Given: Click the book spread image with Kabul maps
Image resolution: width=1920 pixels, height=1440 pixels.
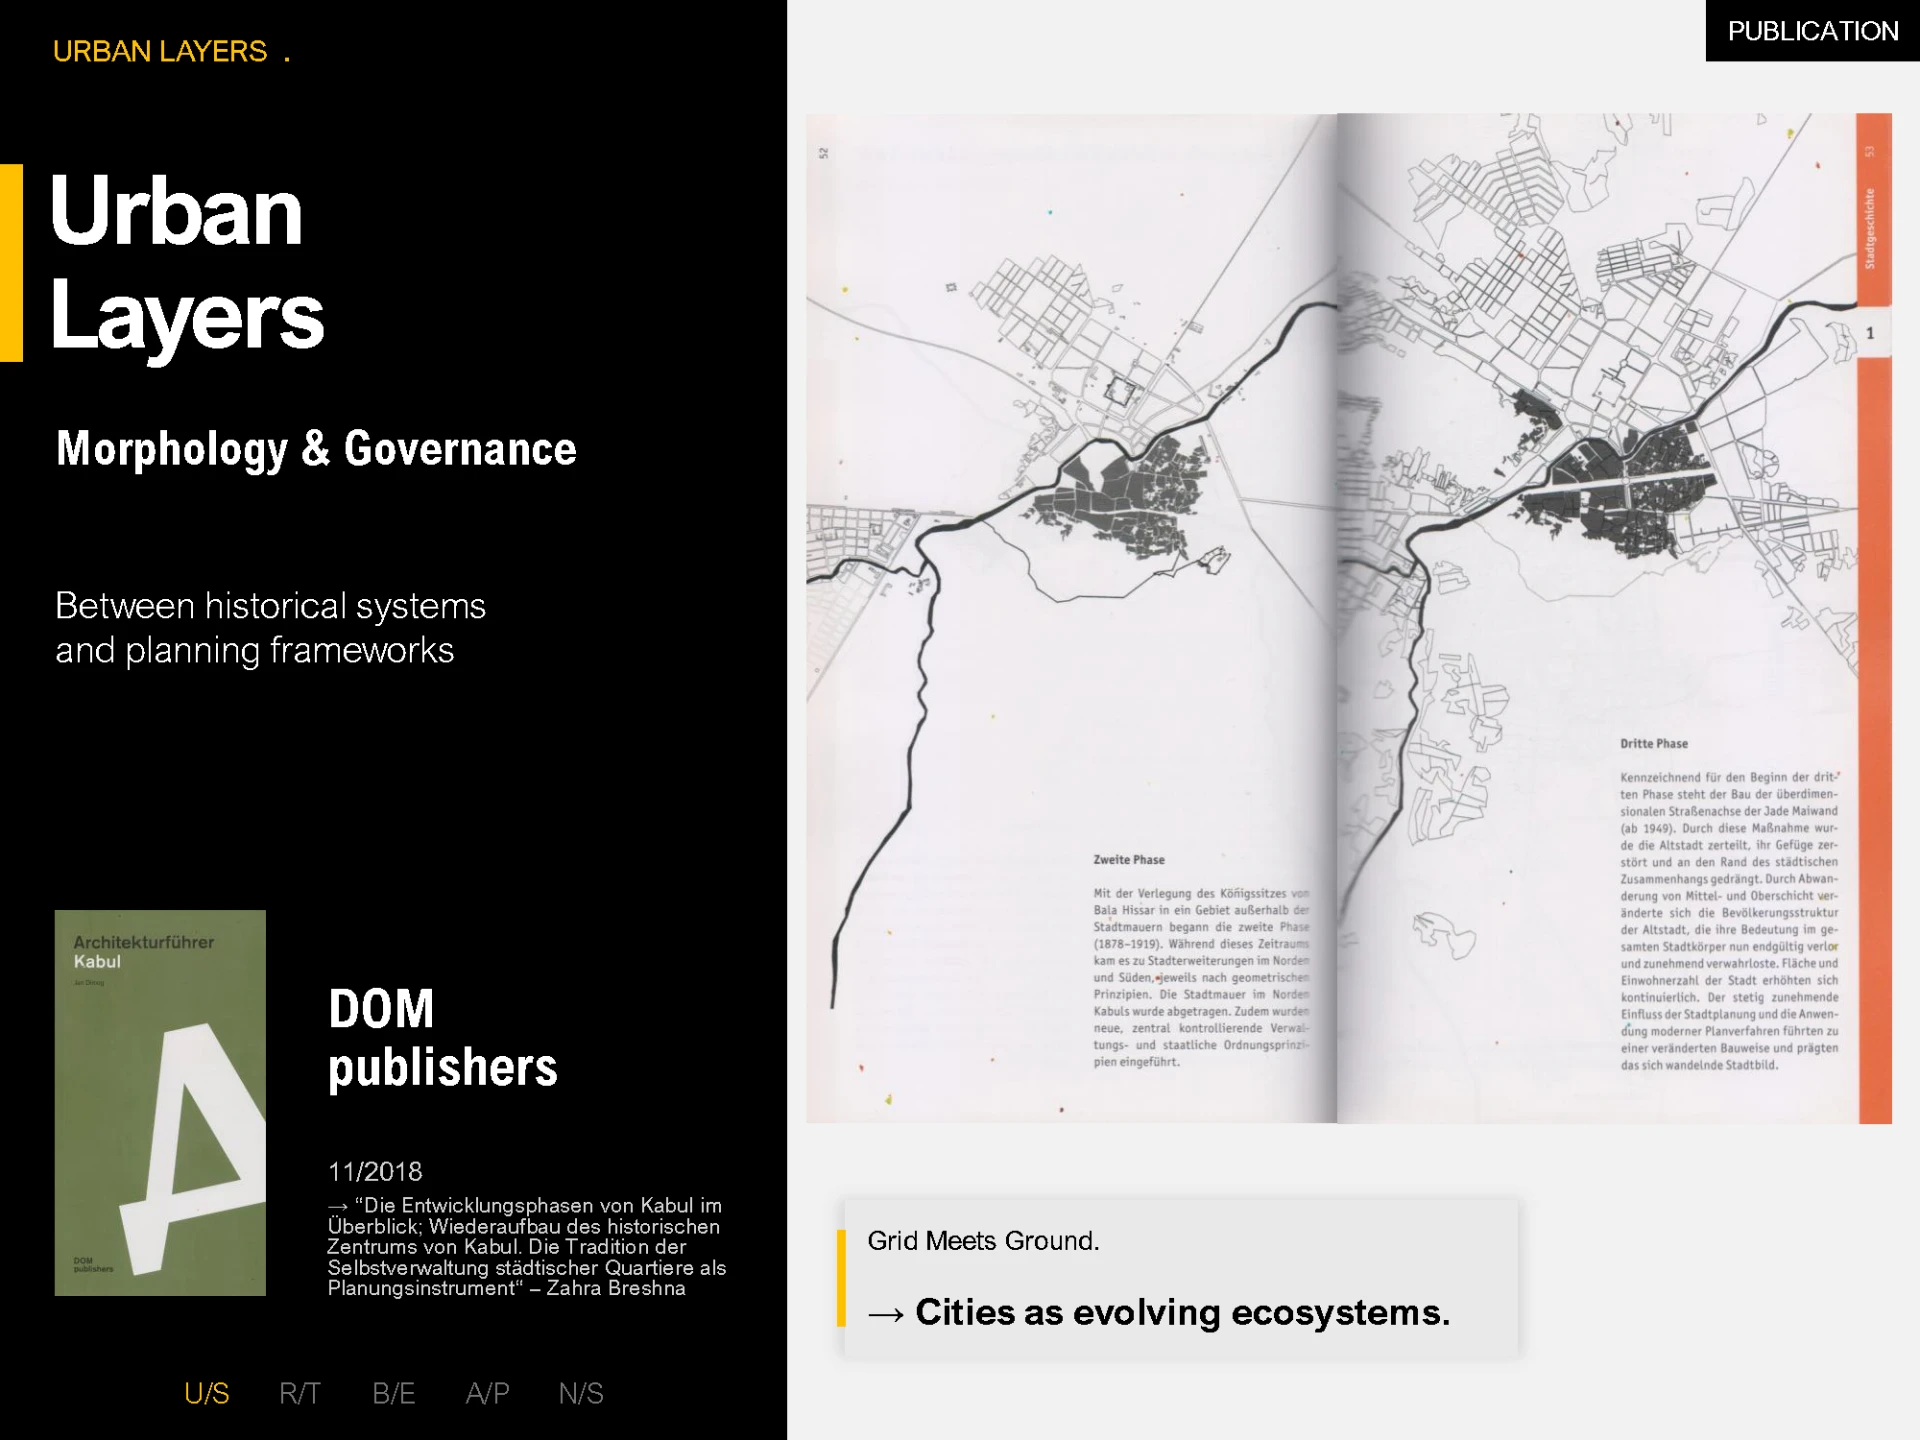Looking at the screenshot, I should pos(1349,618).
